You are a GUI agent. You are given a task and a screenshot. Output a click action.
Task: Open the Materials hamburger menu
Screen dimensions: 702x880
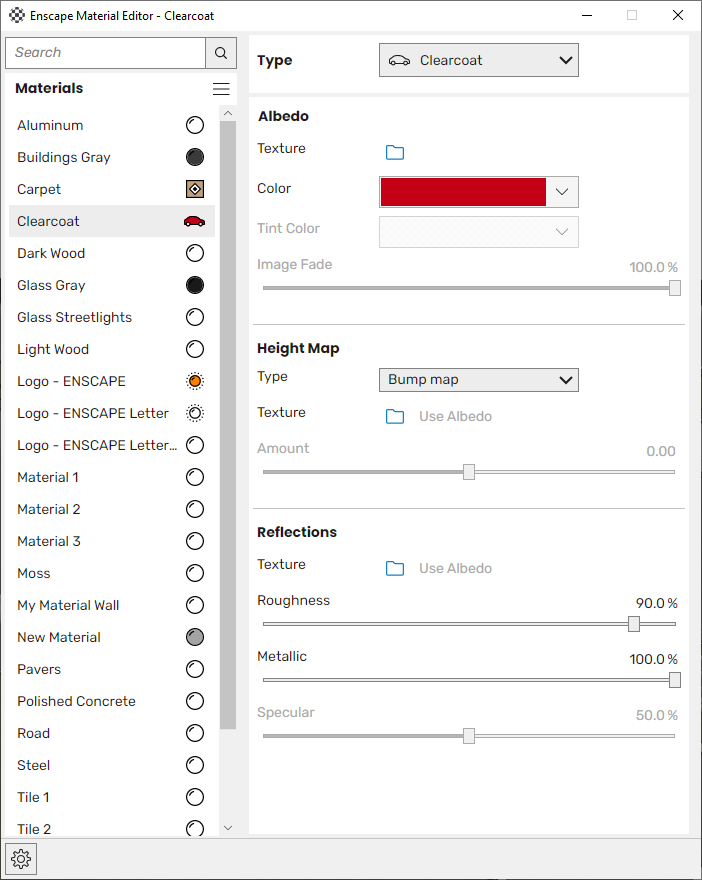pyautogui.click(x=221, y=89)
